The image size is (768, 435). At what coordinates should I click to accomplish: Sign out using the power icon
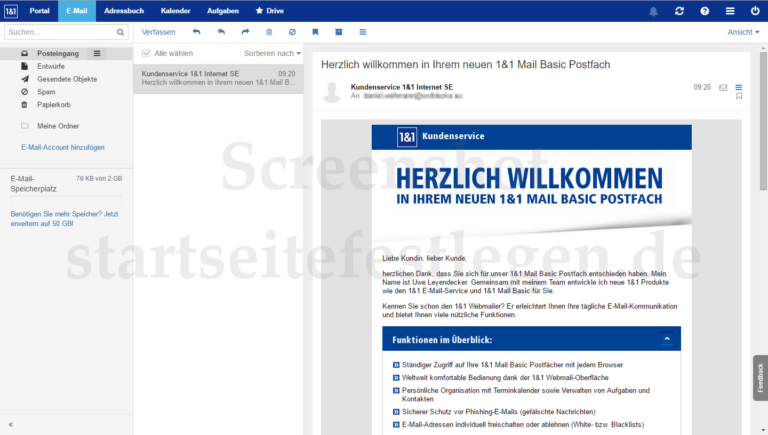pos(755,11)
